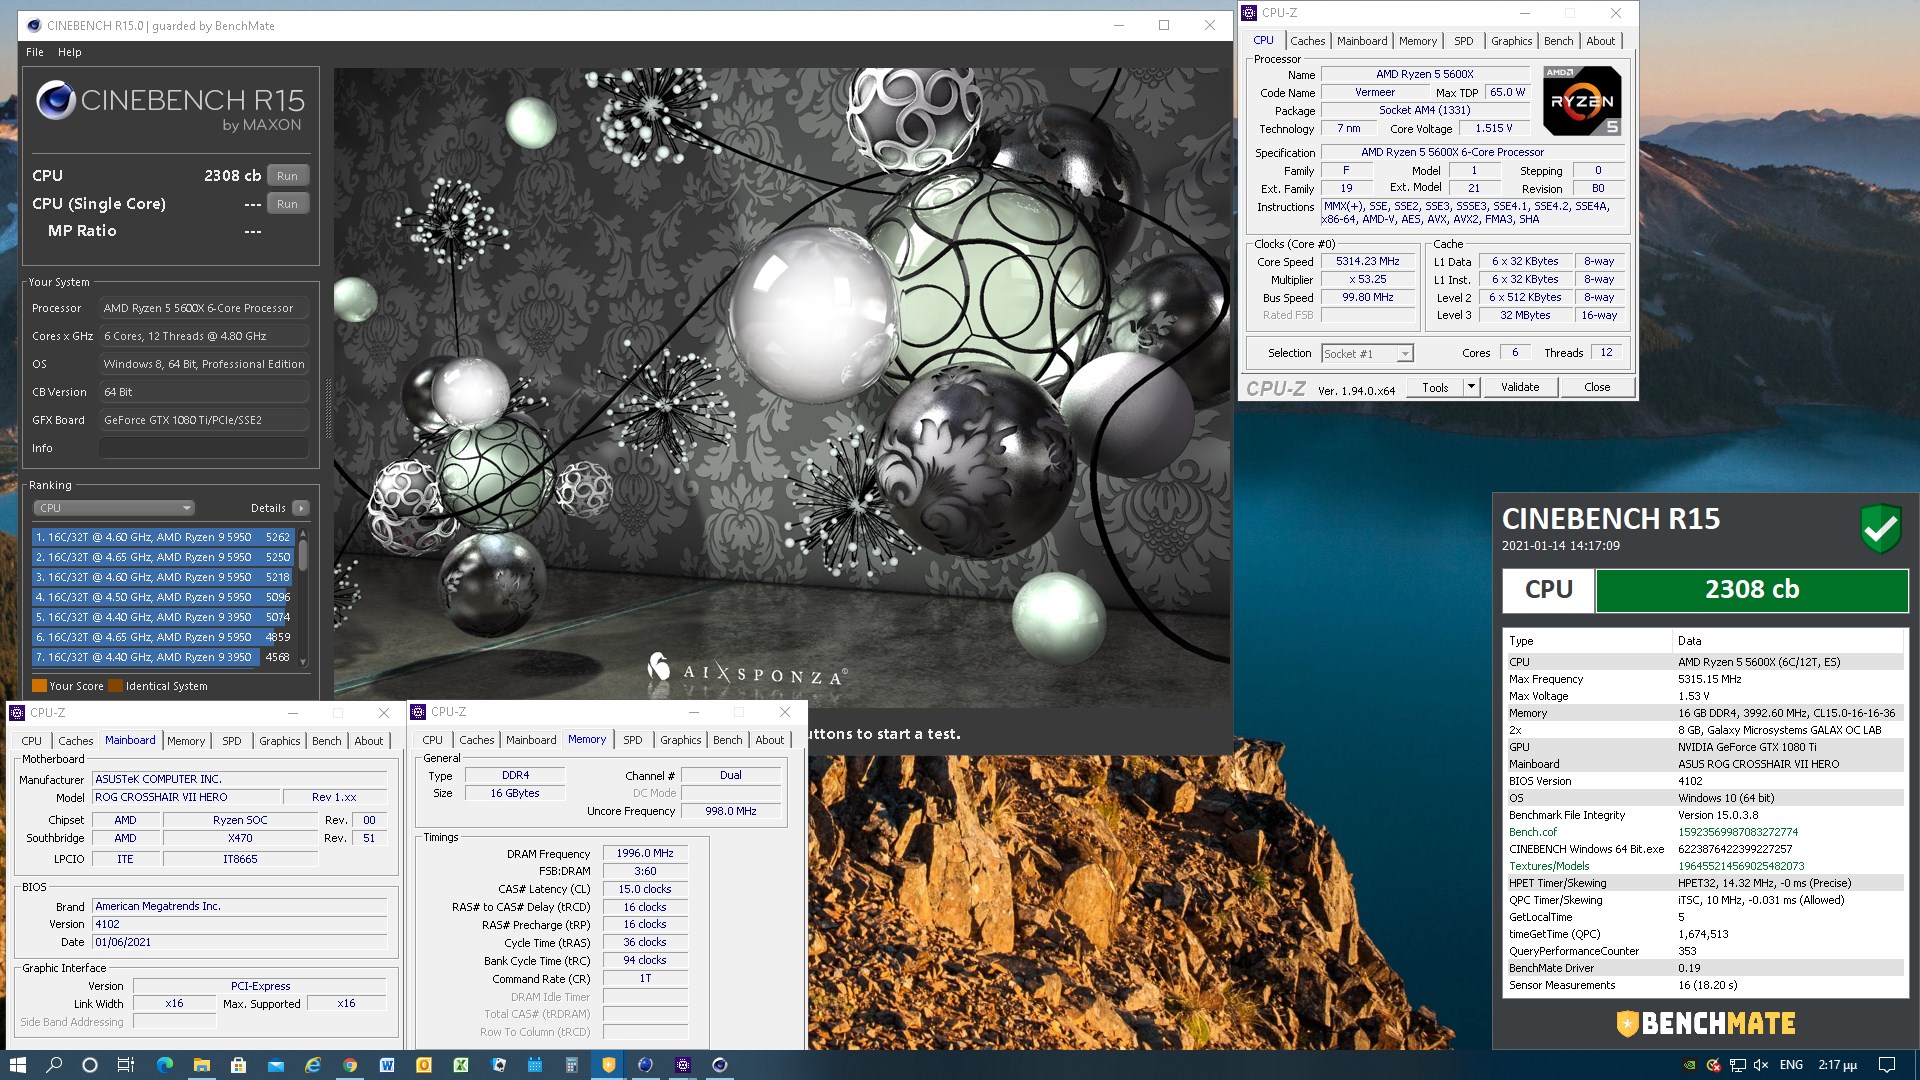
Task: Click the muted speaker tray icon
Action: [x=1761, y=1065]
